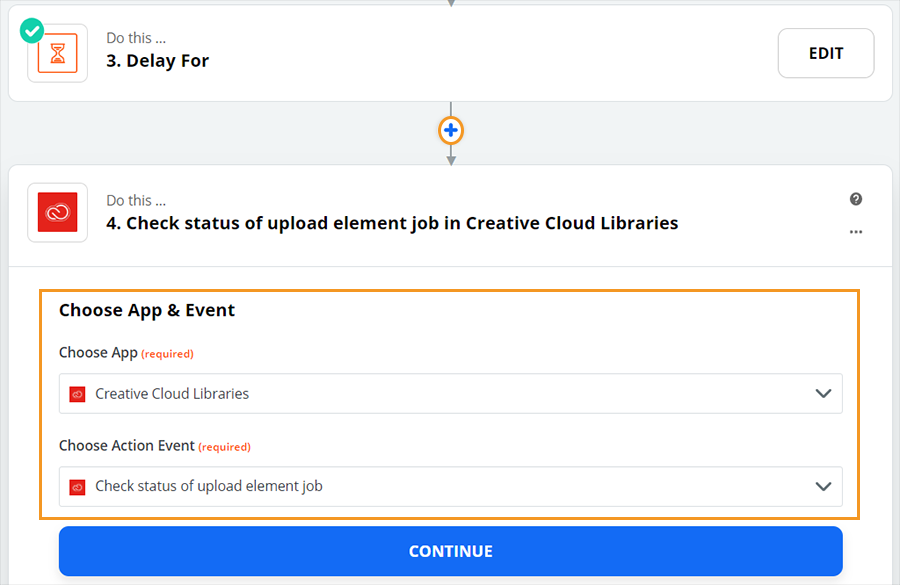Click the Creative Cloud Libraries field text
900x585 pixels.
(171, 393)
